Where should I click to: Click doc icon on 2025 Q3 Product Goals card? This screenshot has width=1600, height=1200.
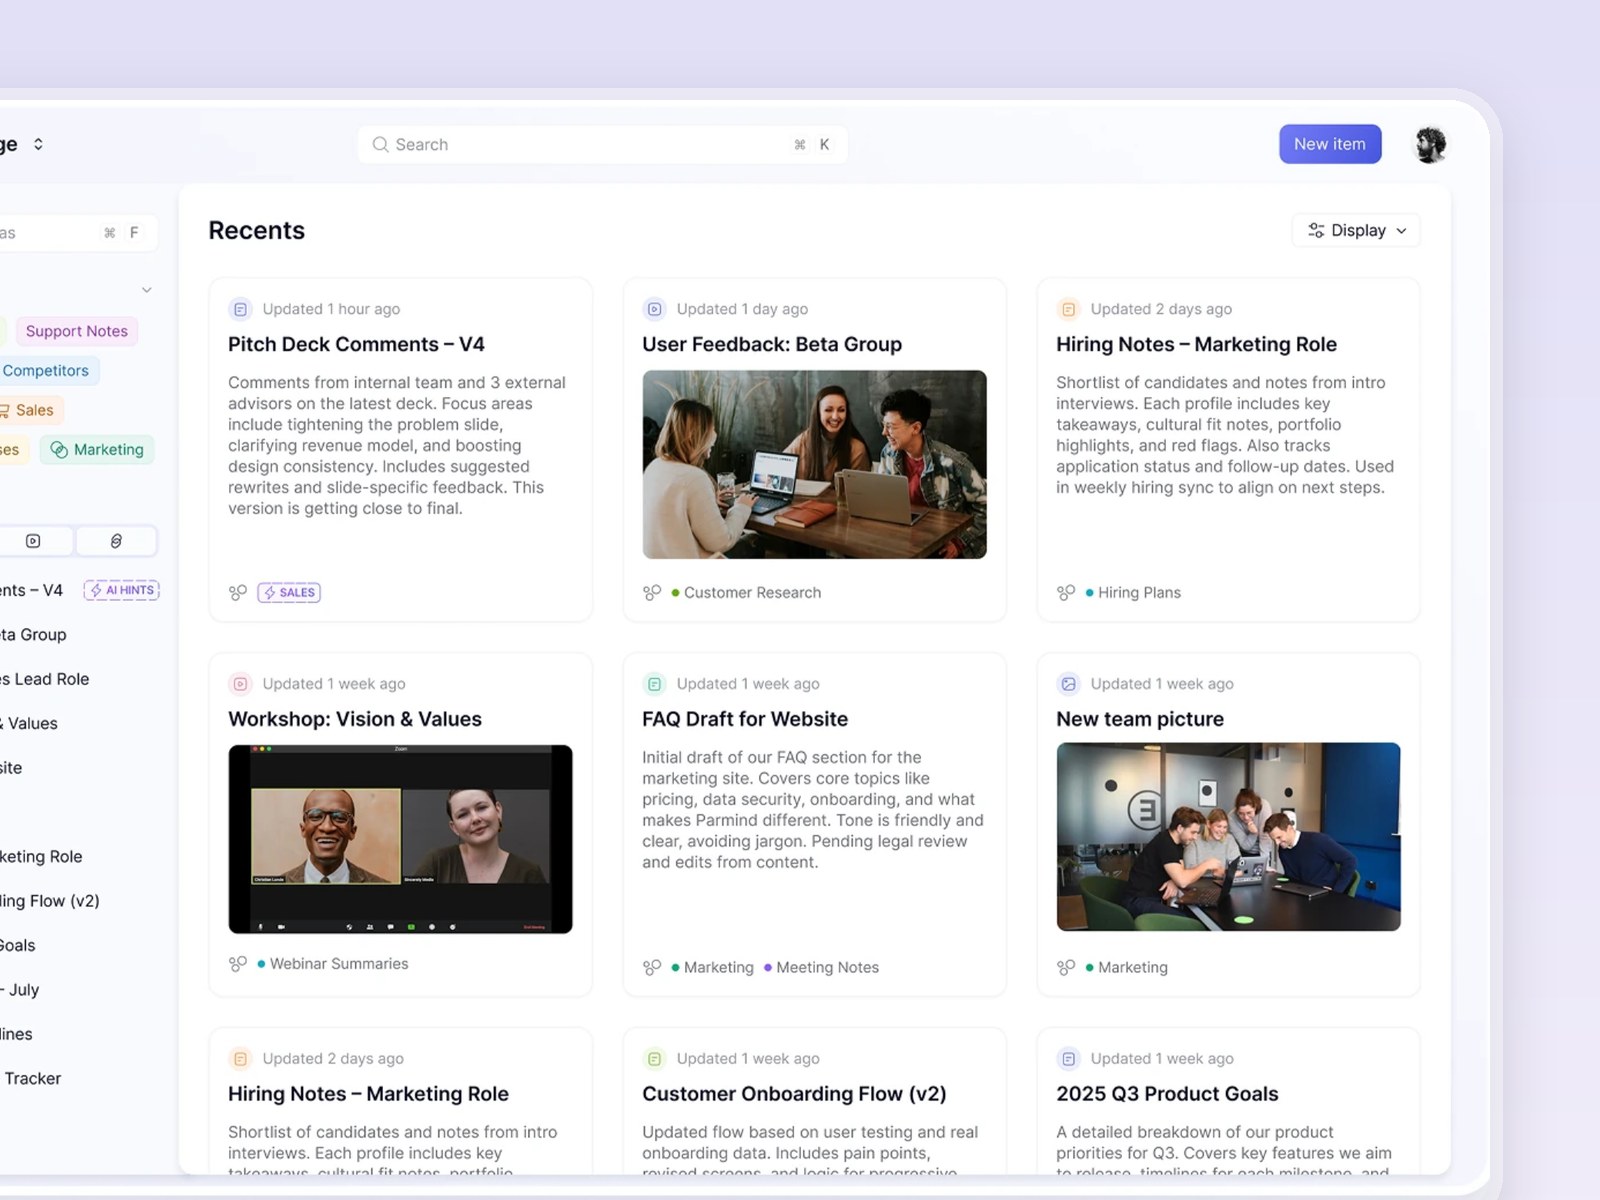1068,1059
